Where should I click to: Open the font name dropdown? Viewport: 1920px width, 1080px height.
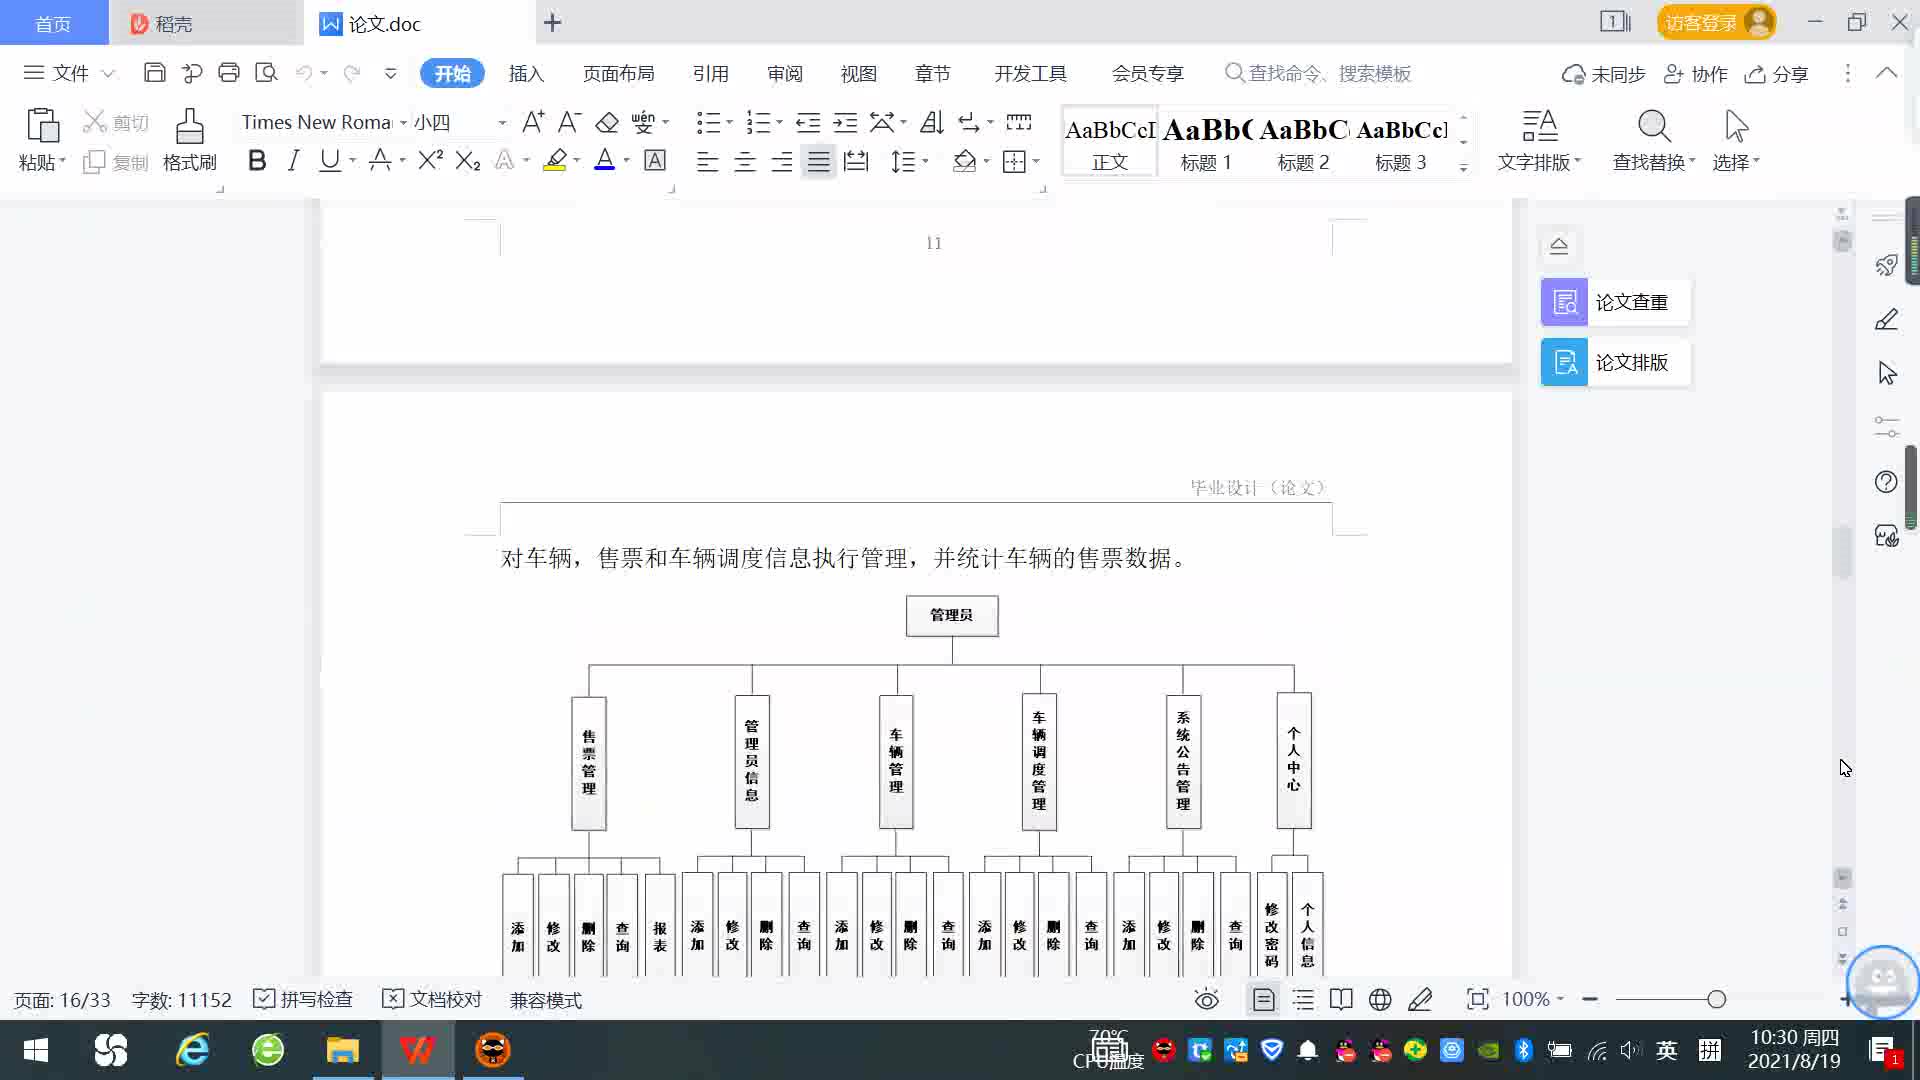tap(403, 122)
